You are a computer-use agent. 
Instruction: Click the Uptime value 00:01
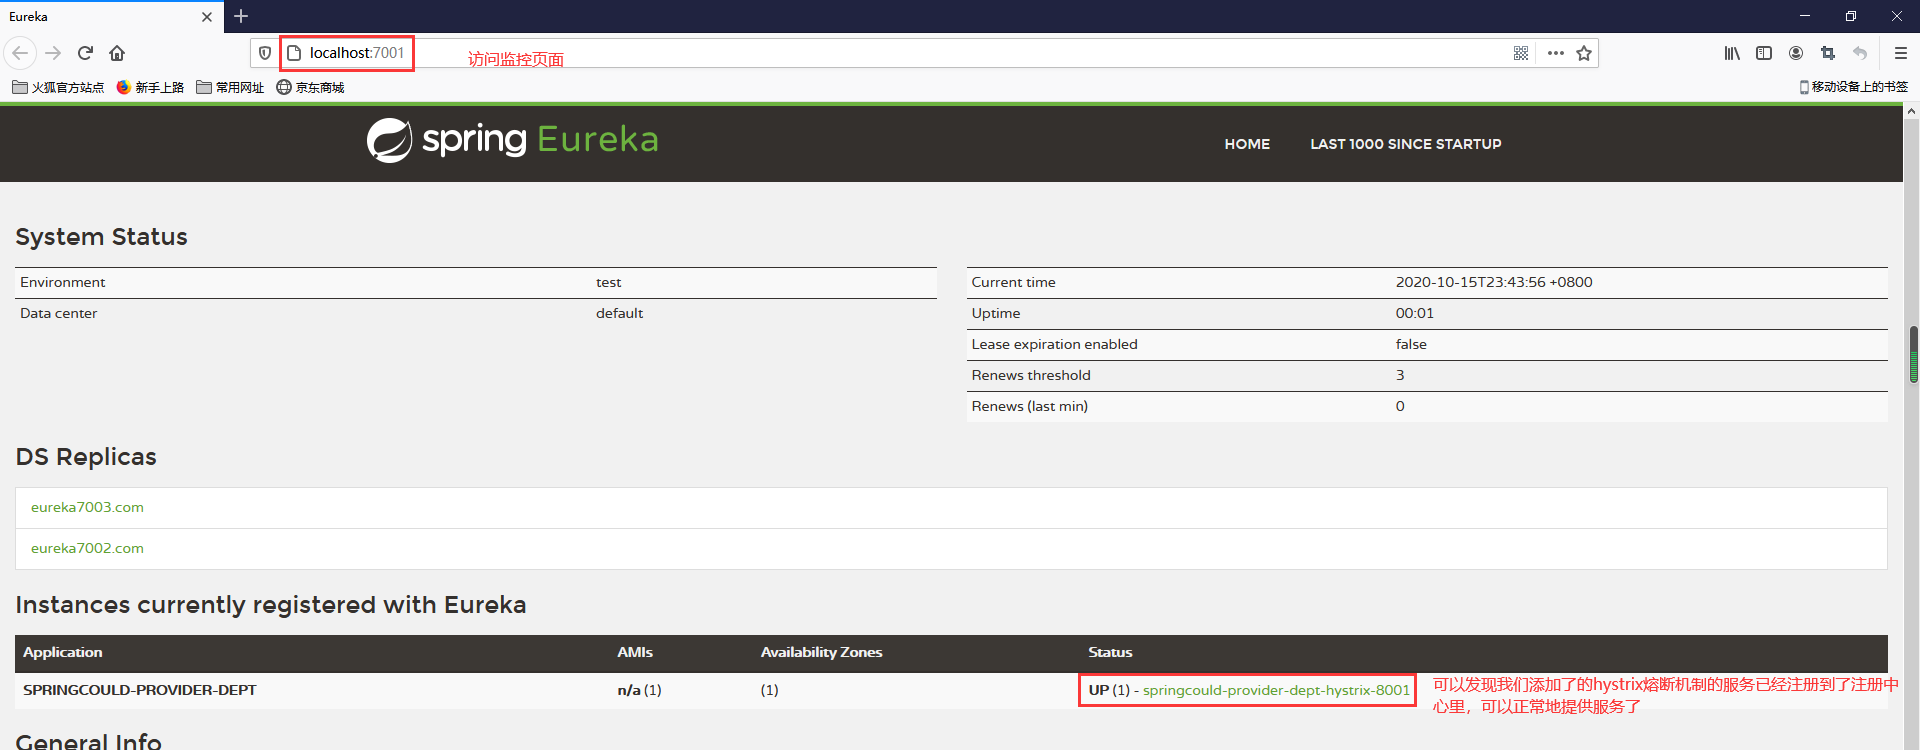(1414, 313)
